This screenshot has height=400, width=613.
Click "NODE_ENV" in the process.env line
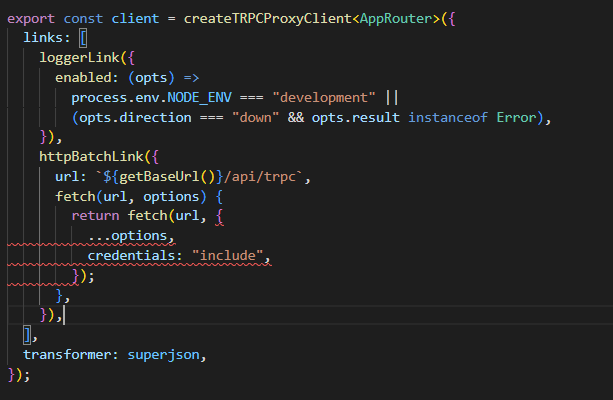[199, 97]
